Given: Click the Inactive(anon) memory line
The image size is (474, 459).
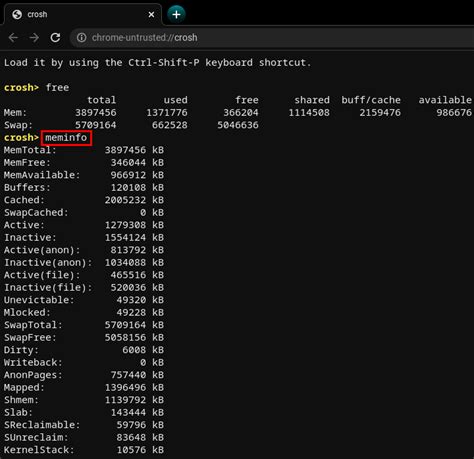Looking at the screenshot, I should coord(84,263).
